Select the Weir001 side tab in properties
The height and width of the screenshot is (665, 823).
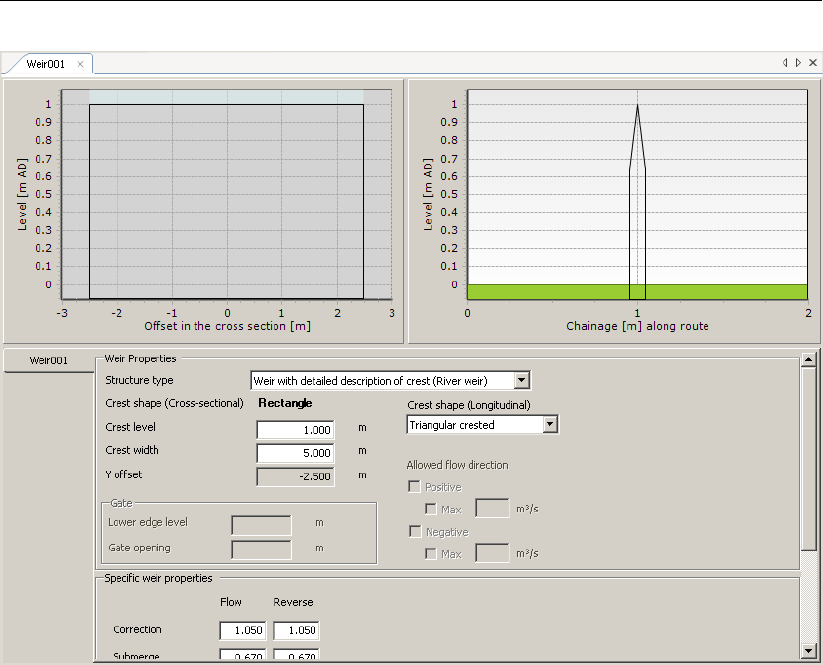(x=48, y=360)
